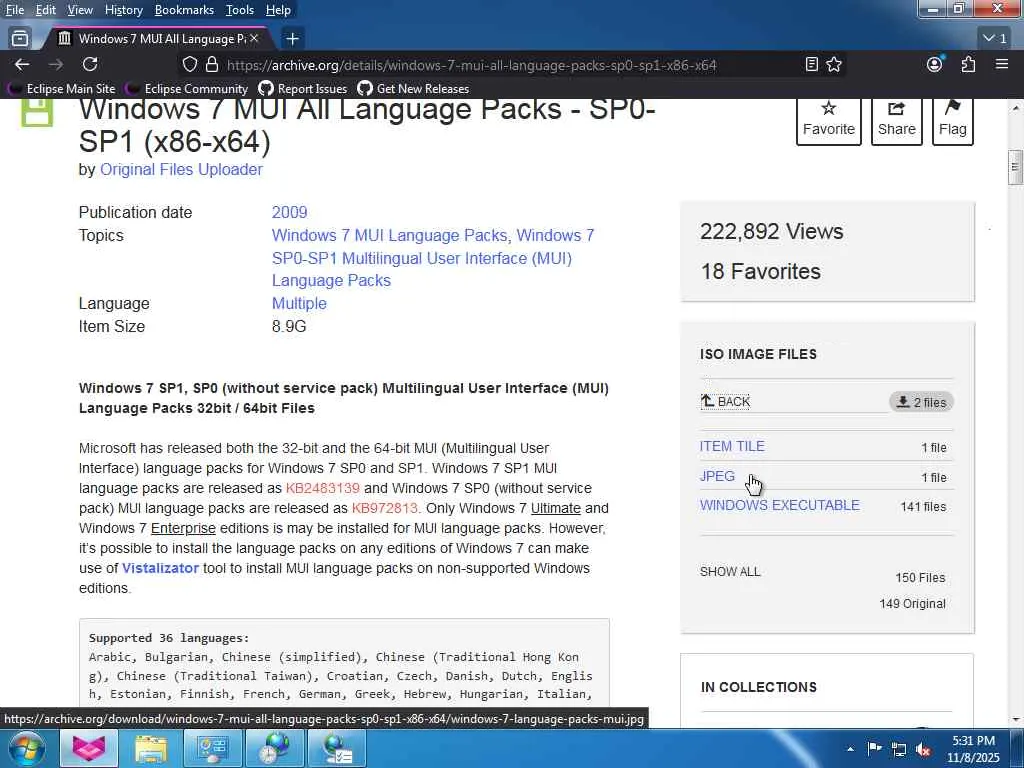
Task: Bookmark this page with star icon
Action: coord(834,64)
